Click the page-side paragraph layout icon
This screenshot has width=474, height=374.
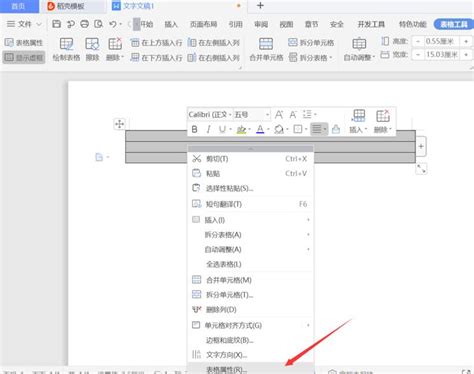coord(100,157)
